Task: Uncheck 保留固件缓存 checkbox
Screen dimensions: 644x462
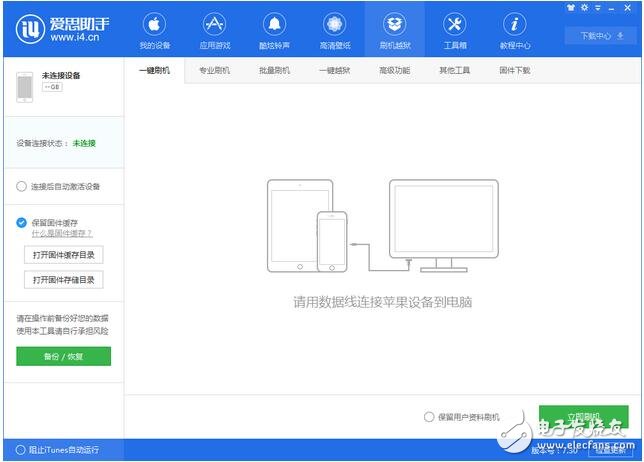Action: (21, 223)
